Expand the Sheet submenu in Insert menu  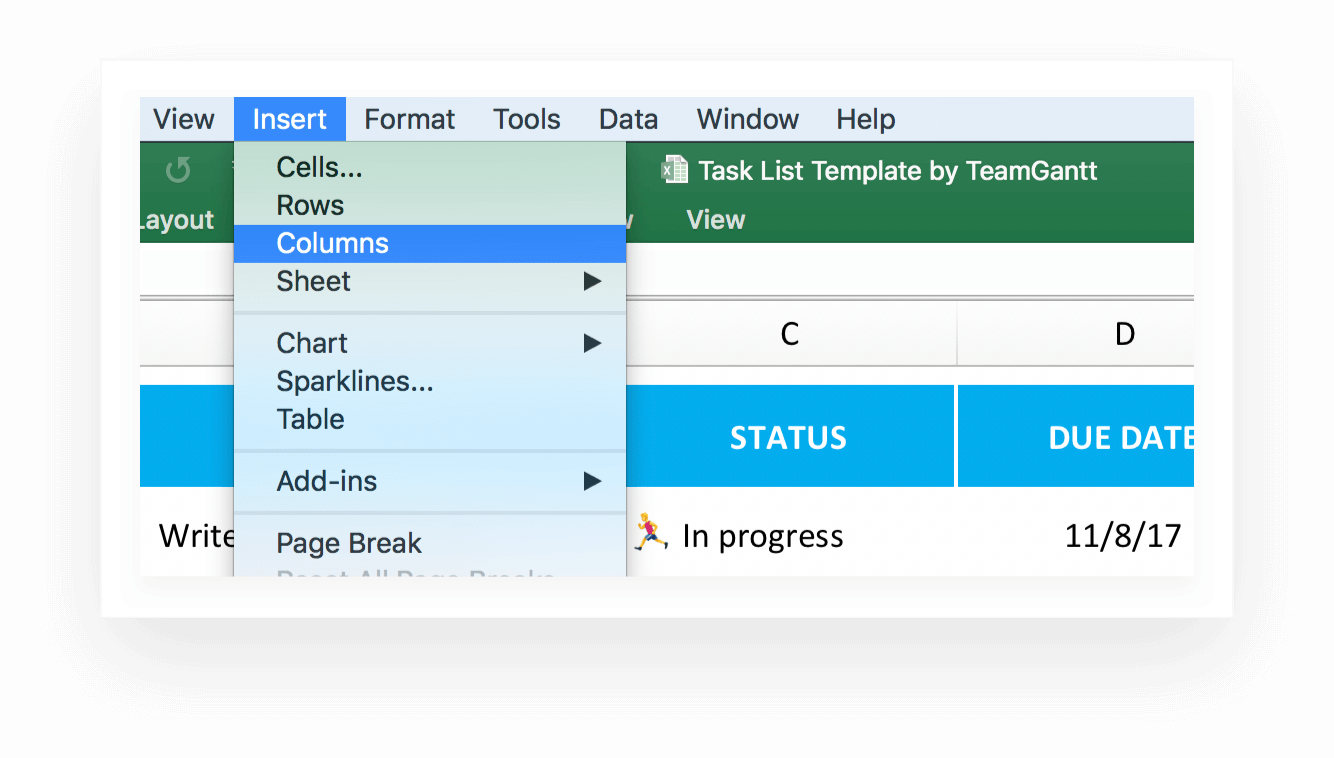coord(592,282)
